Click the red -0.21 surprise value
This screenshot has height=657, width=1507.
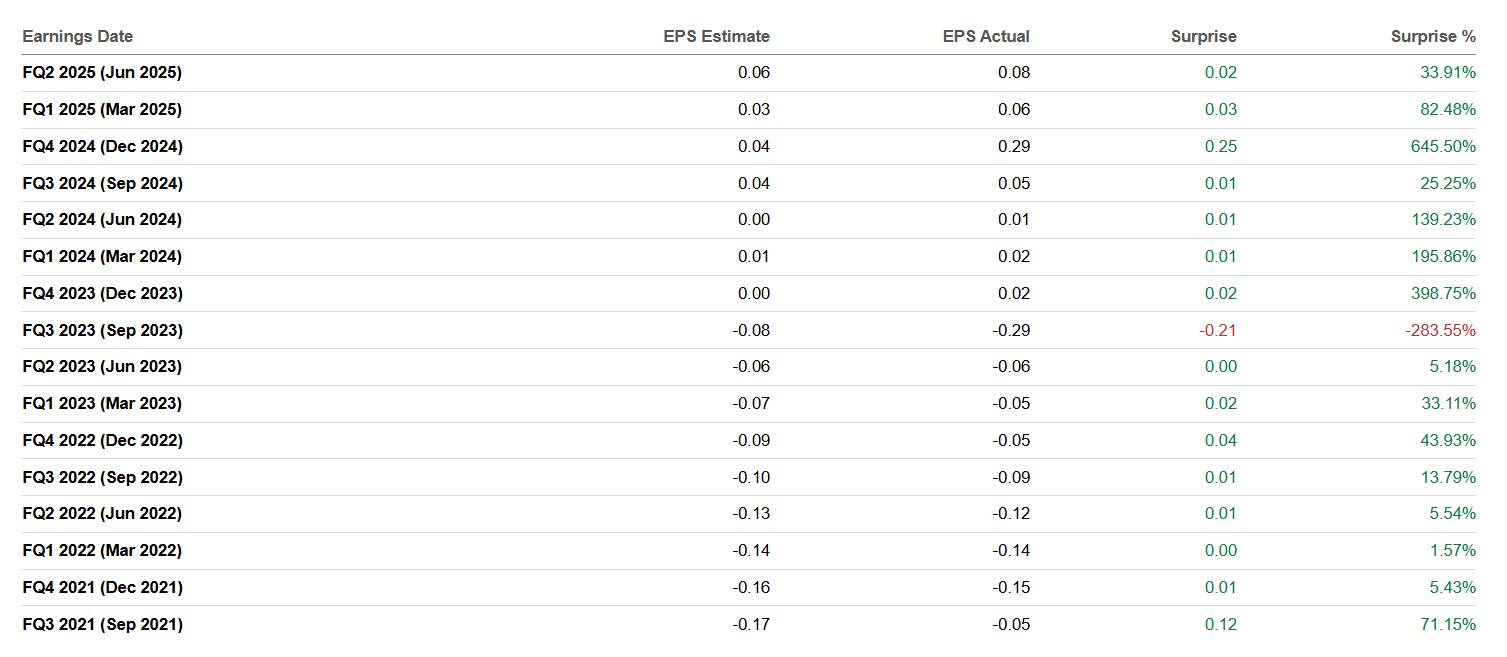[x=1218, y=330]
